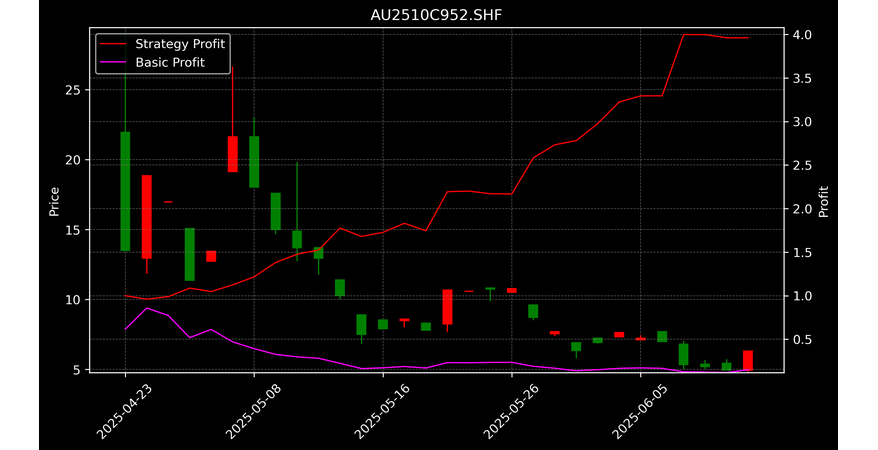Click the profit tick value 1.0
The height and width of the screenshot is (450, 878).
801,296
